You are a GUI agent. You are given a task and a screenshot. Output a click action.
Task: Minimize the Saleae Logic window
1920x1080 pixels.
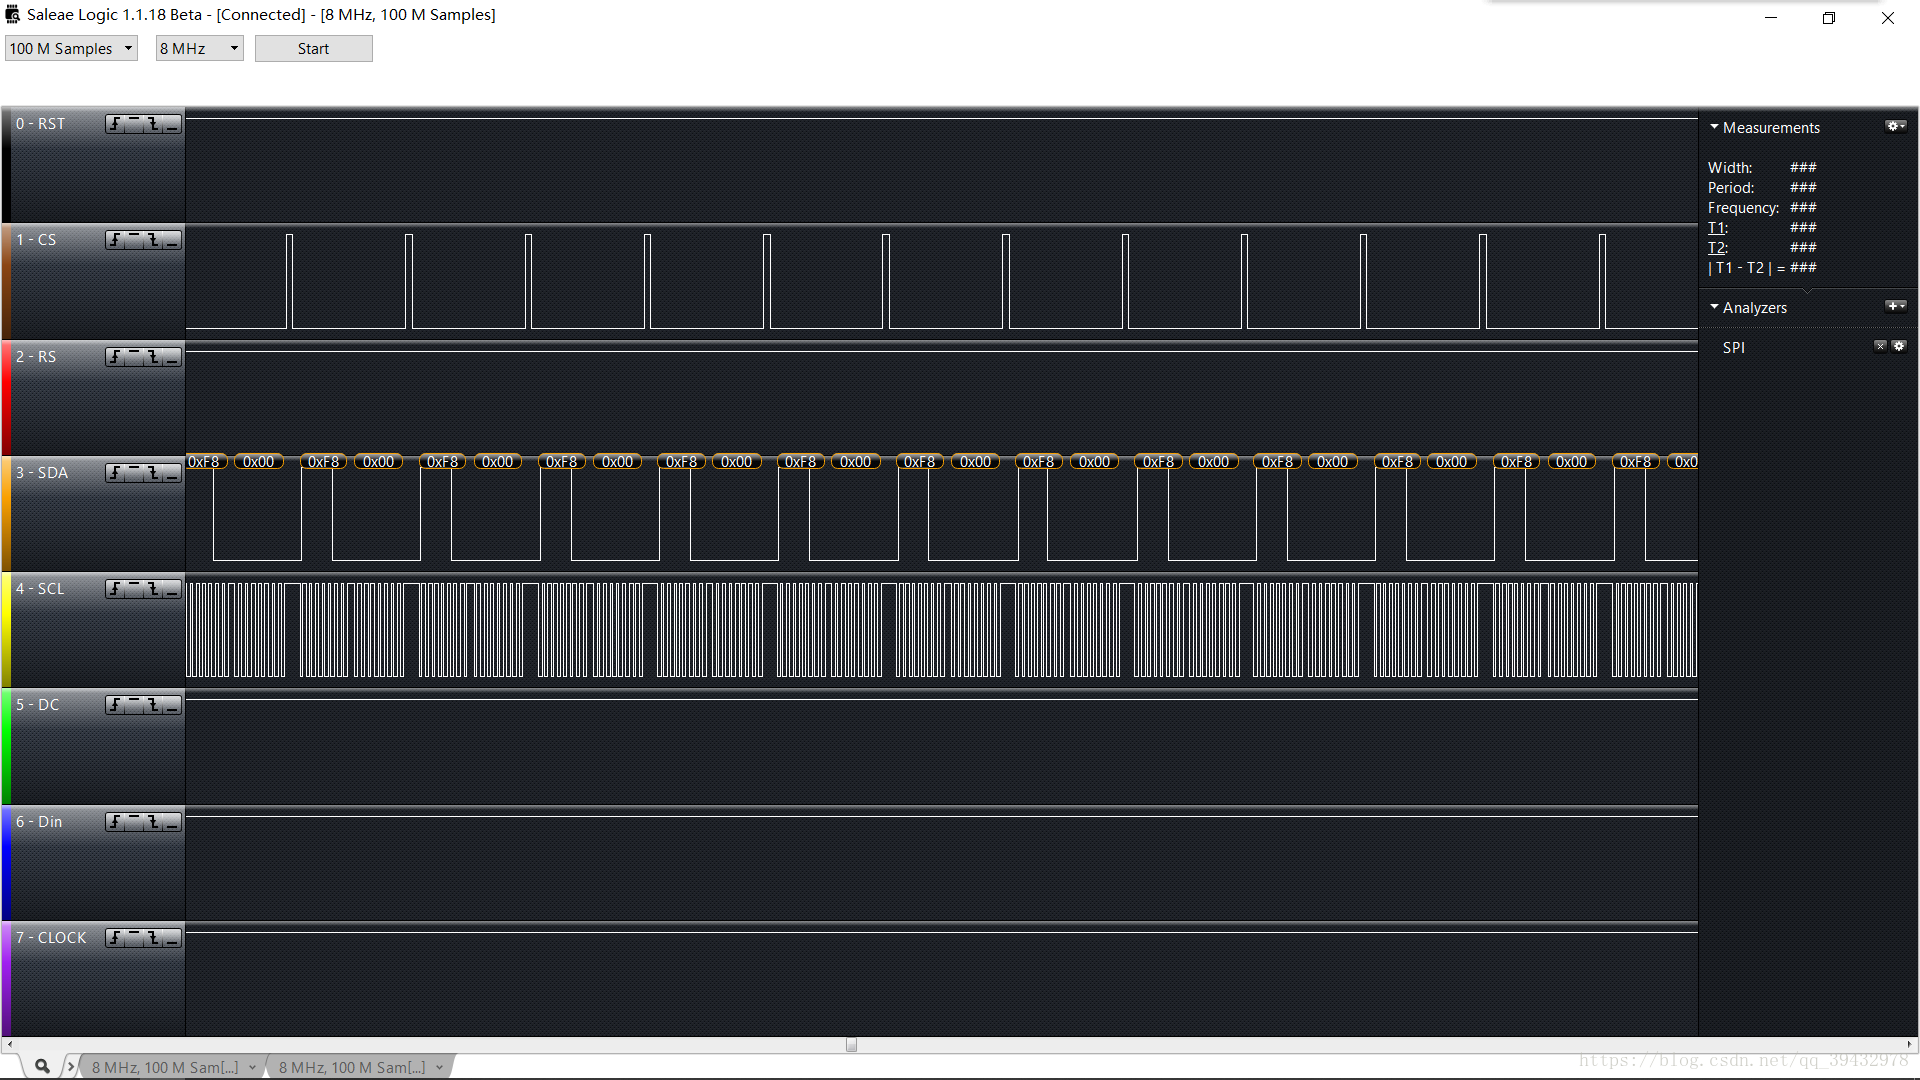(x=1770, y=17)
